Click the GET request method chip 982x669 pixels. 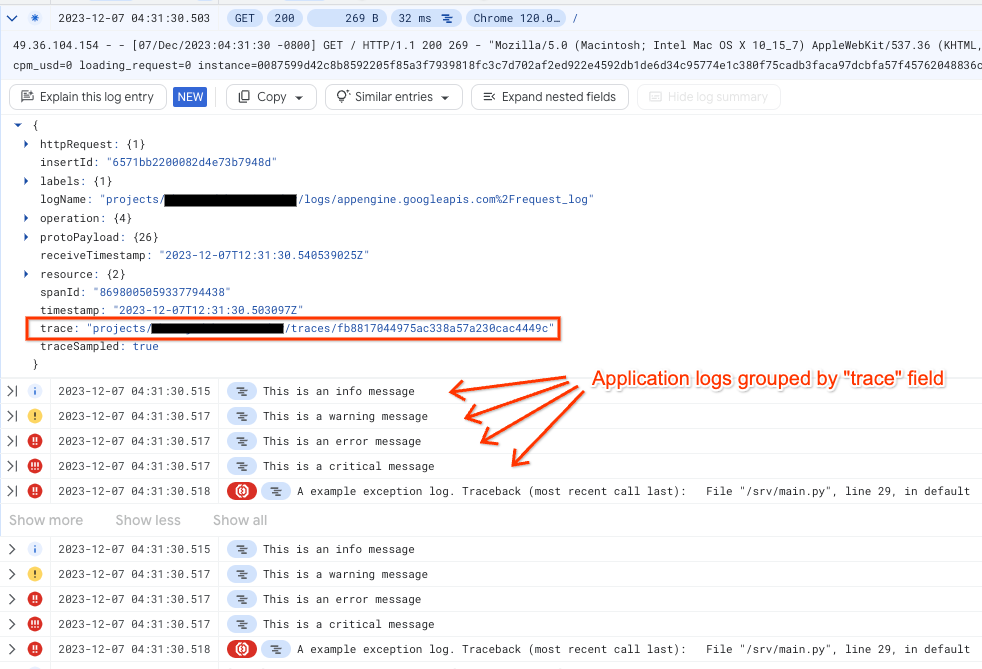point(244,17)
